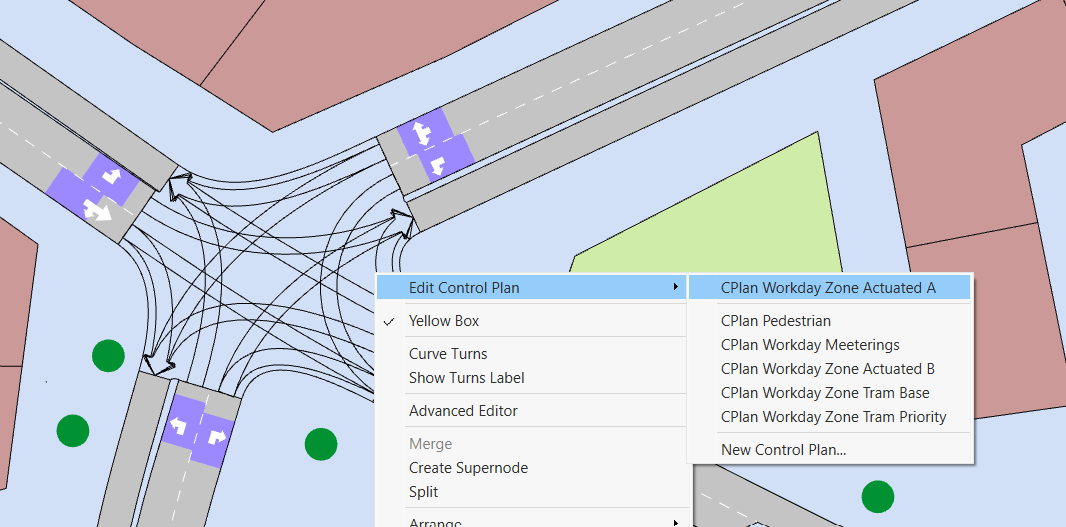1066x527 pixels.
Task: Open the Edit Control Plan submenu
Action: click(x=532, y=288)
